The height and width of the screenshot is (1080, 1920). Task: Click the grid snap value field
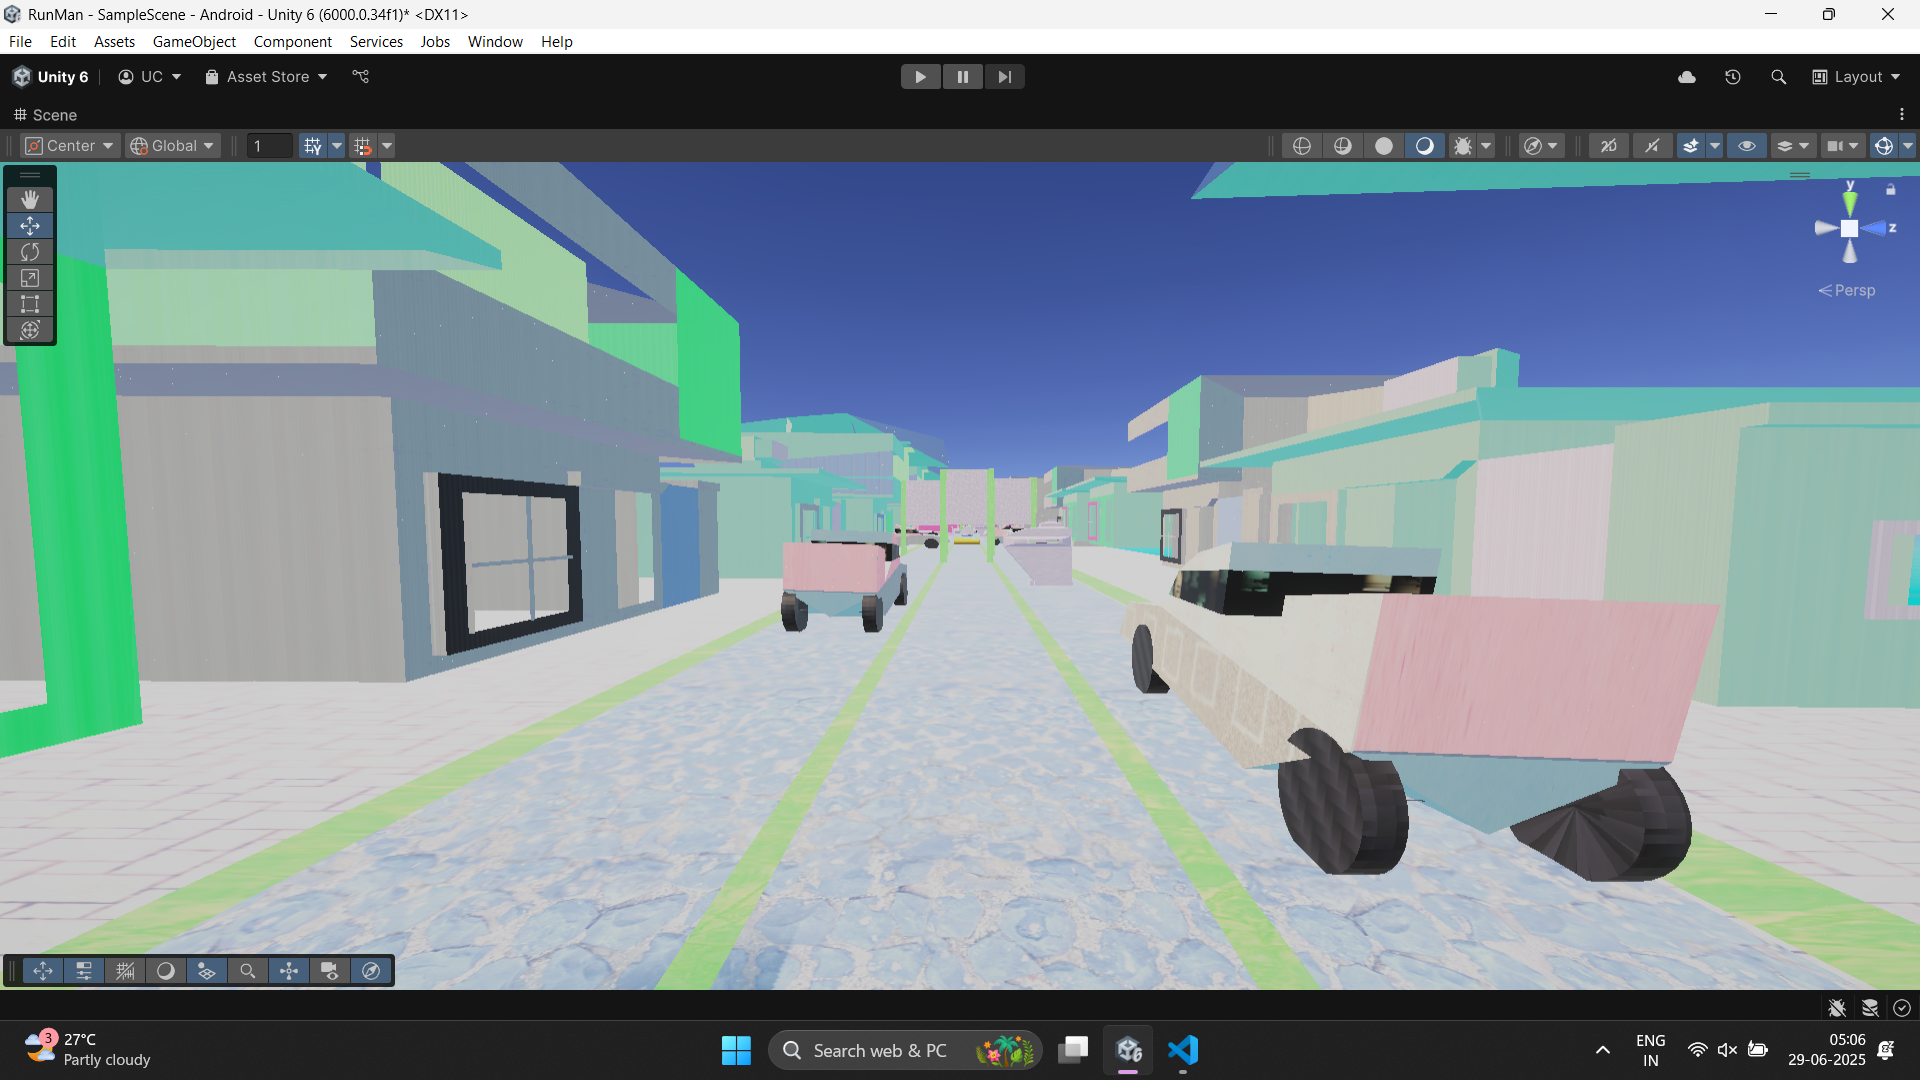269,146
